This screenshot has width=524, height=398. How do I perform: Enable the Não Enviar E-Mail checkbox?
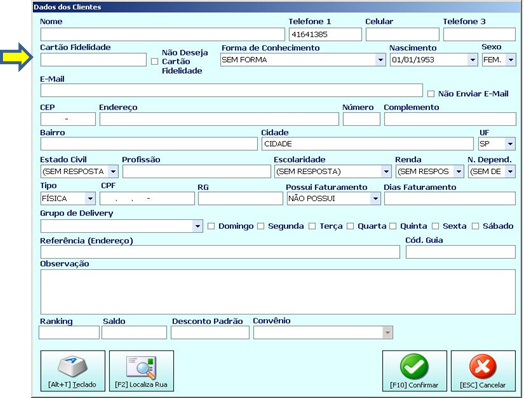[431, 94]
